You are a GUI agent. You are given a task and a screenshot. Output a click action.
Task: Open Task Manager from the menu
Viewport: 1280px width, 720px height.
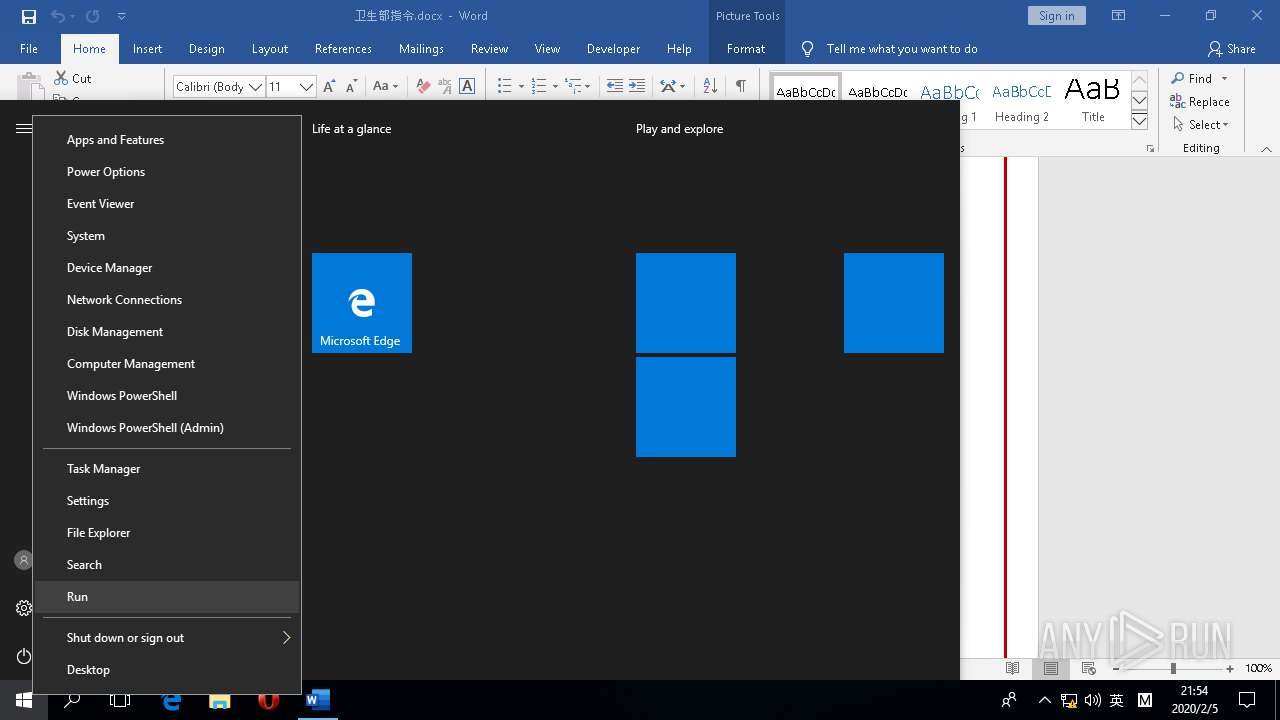point(167,469)
